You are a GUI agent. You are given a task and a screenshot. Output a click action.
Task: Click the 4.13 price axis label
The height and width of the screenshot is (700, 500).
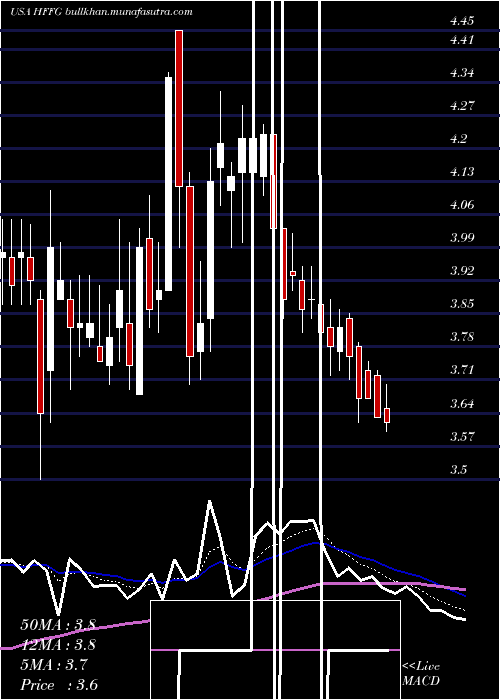(x=462, y=172)
